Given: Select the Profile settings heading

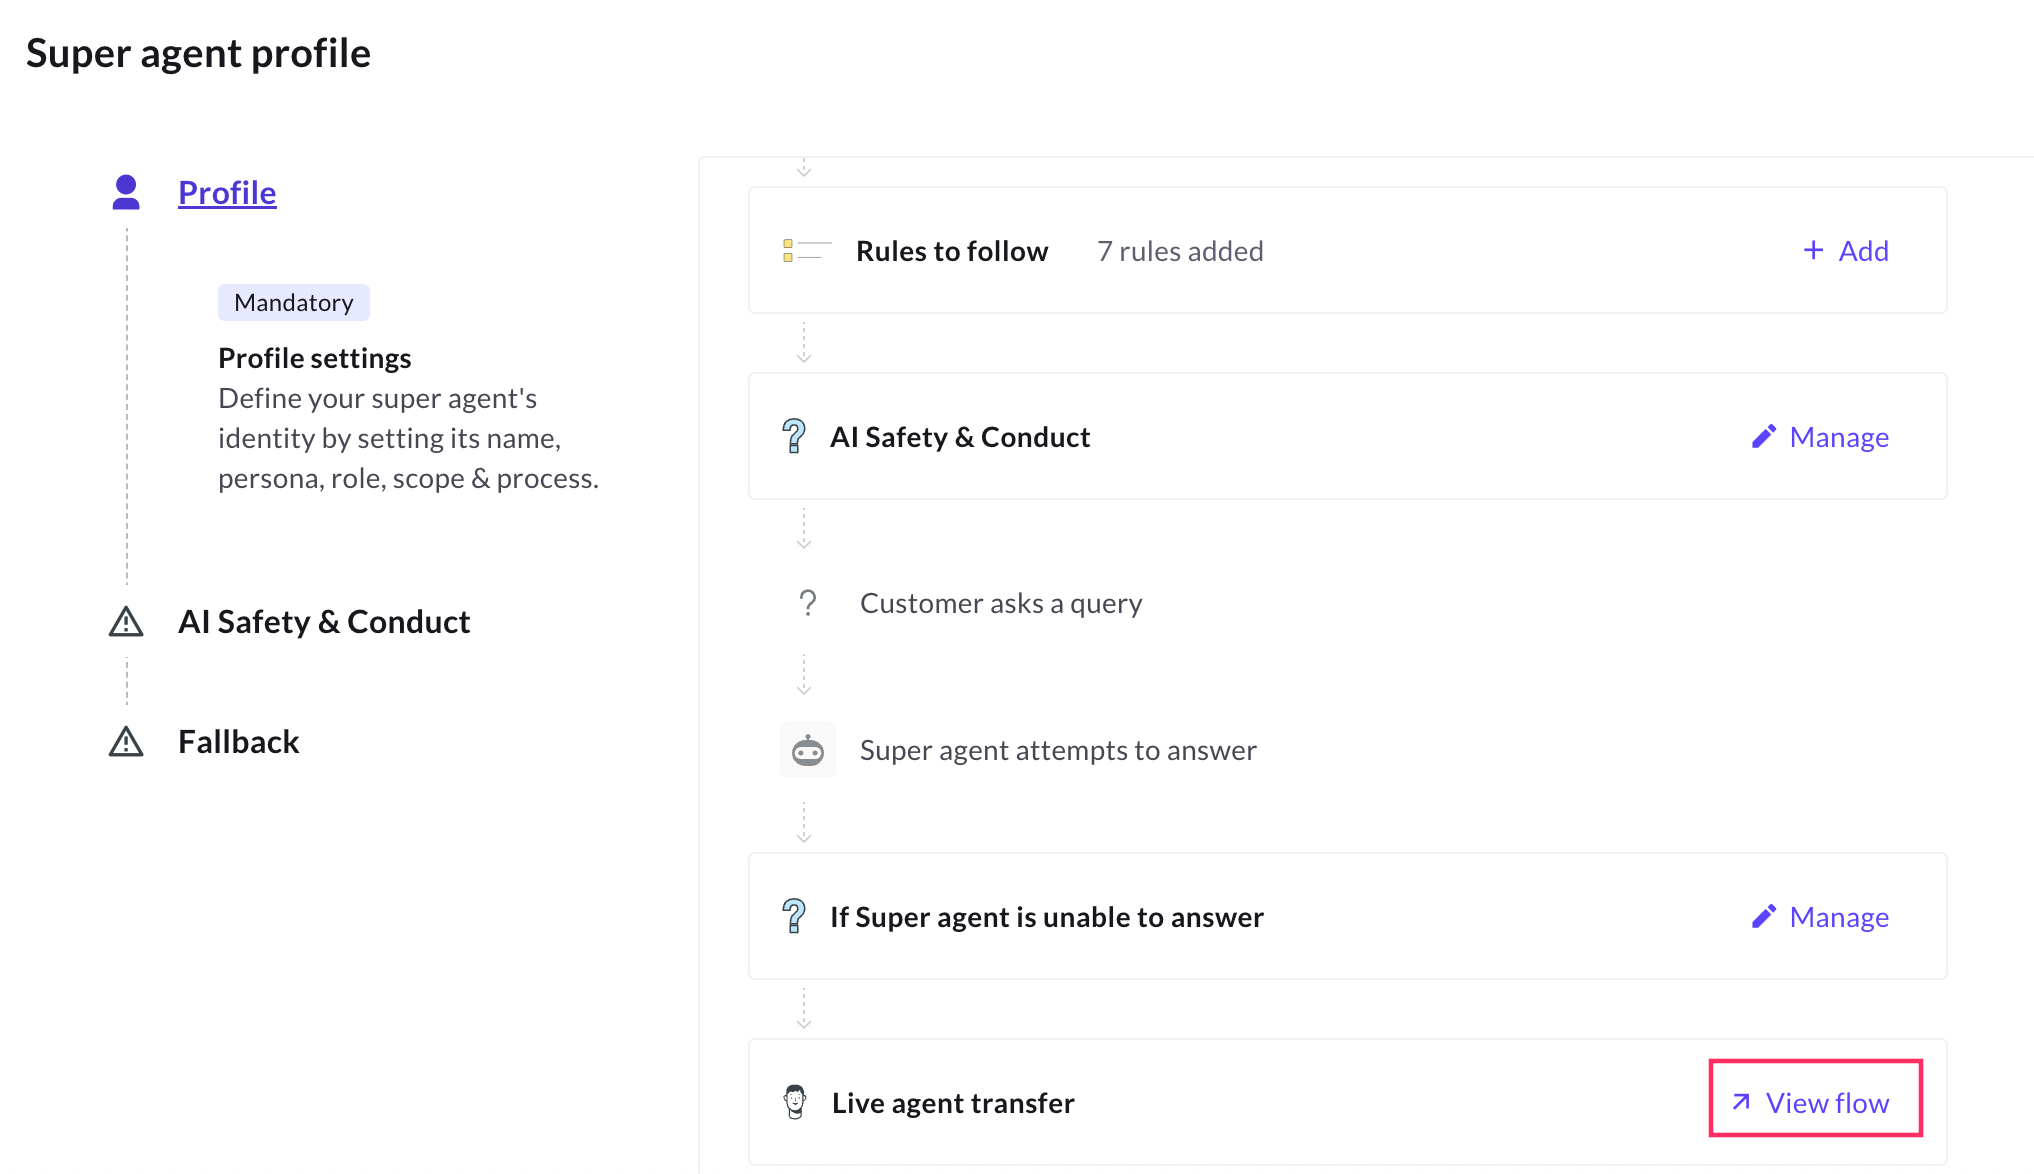Looking at the screenshot, I should pyautogui.click(x=314, y=358).
